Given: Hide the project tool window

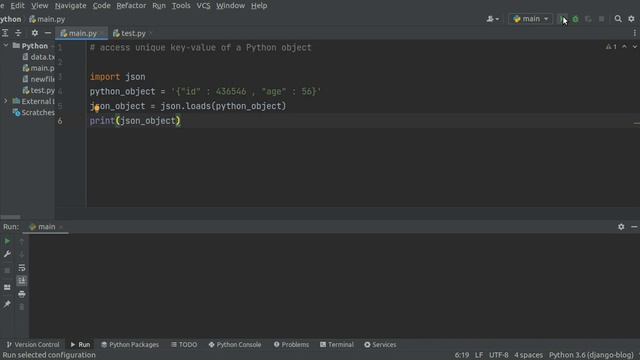Looking at the screenshot, I should tap(48, 33).
